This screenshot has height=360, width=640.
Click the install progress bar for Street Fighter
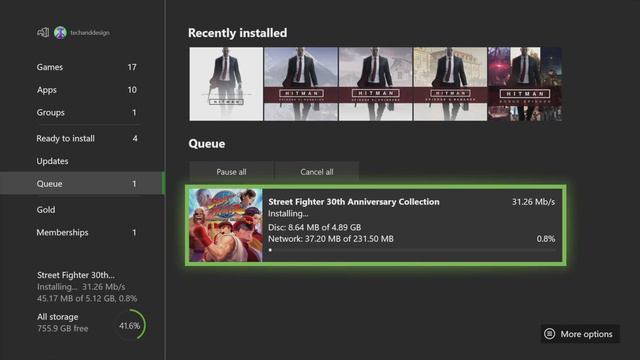[x=411, y=250]
